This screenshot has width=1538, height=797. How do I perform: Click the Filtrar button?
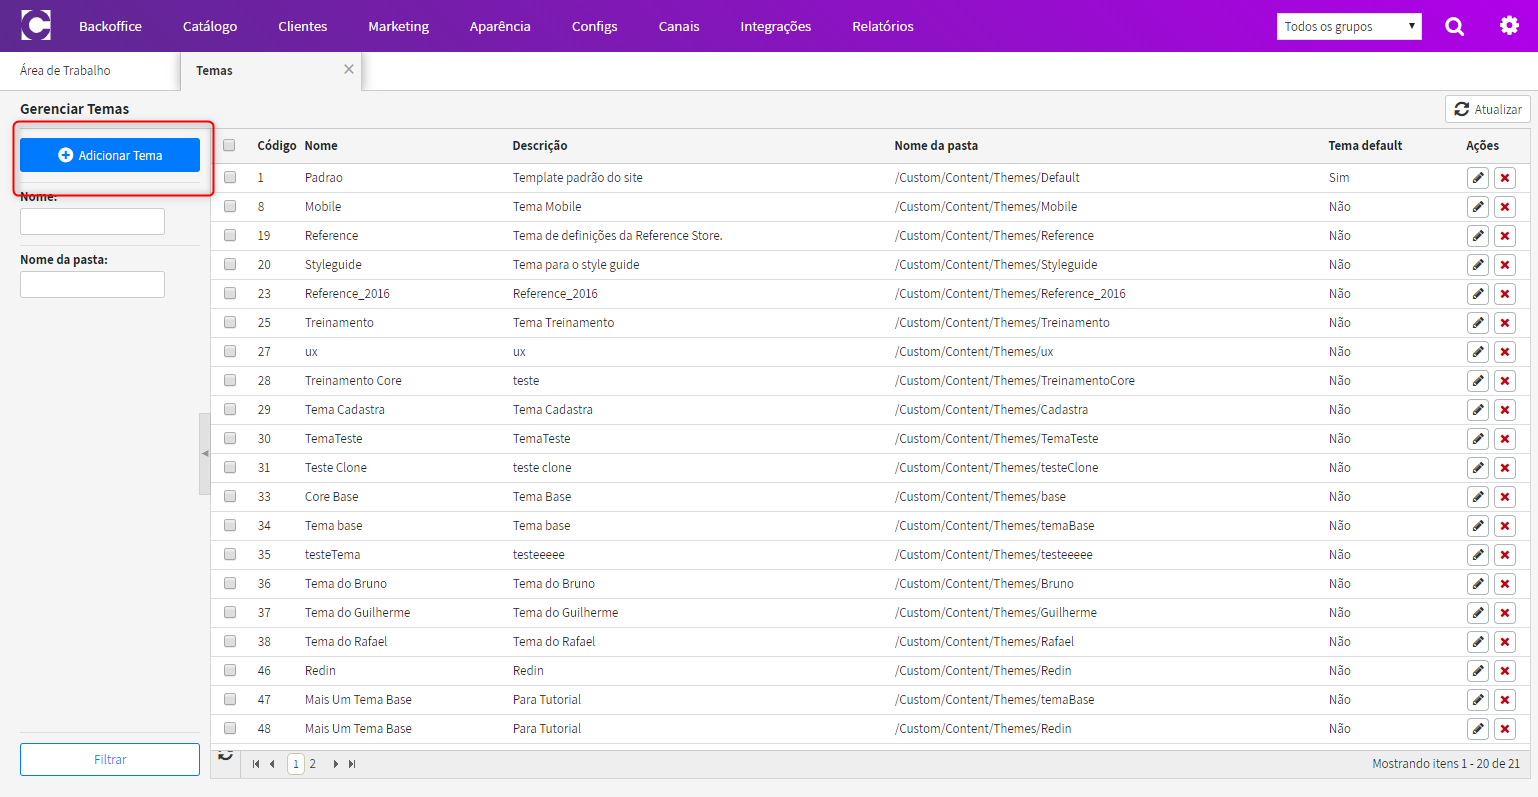tap(110, 759)
